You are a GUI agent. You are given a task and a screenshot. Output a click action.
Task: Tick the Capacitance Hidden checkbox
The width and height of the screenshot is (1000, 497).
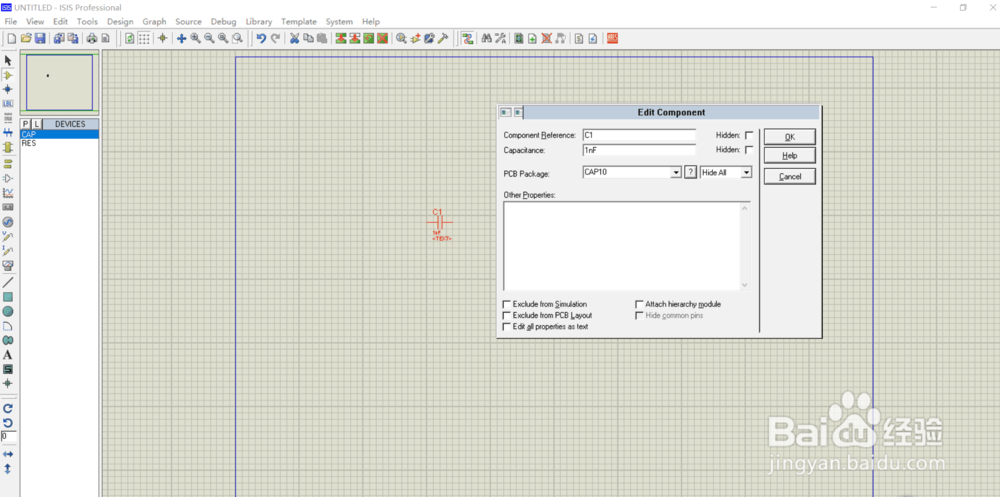[749, 150]
